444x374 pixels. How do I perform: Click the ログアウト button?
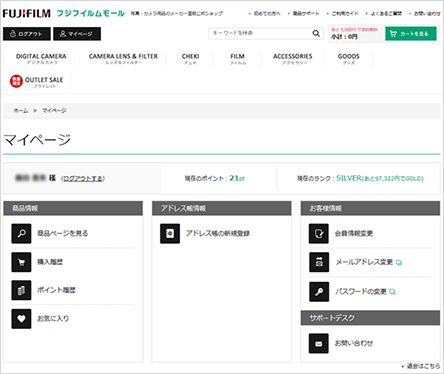coord(27,34)
